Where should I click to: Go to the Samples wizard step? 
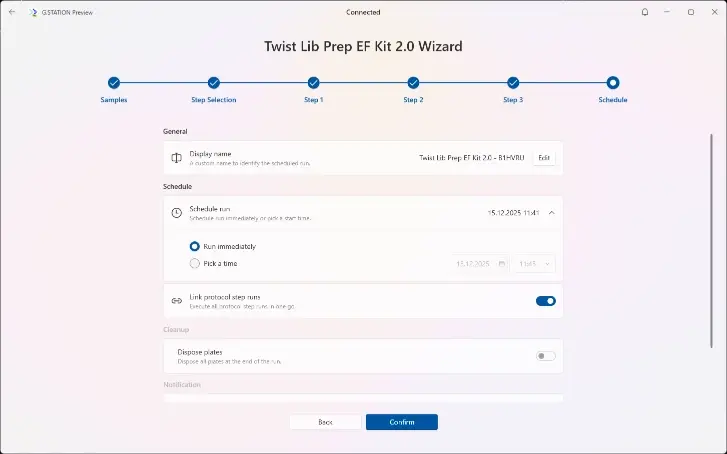click(114, 90)
